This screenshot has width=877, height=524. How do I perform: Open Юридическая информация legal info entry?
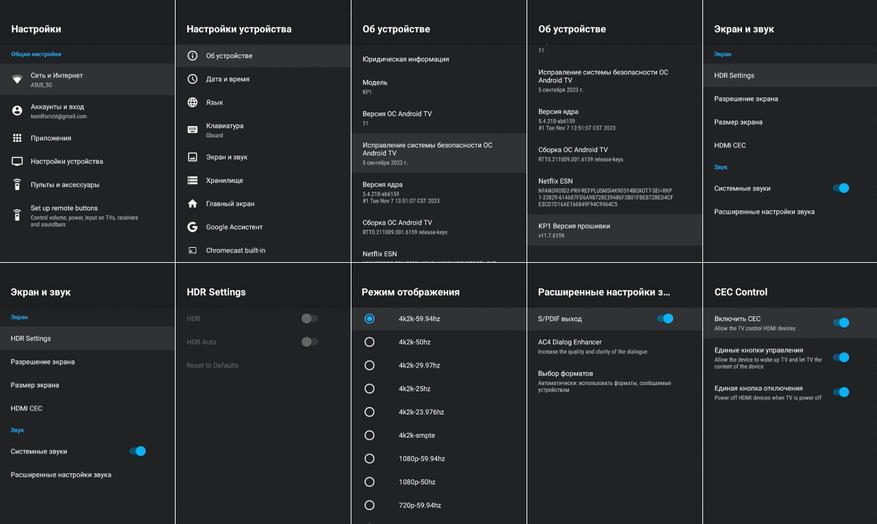405,59
